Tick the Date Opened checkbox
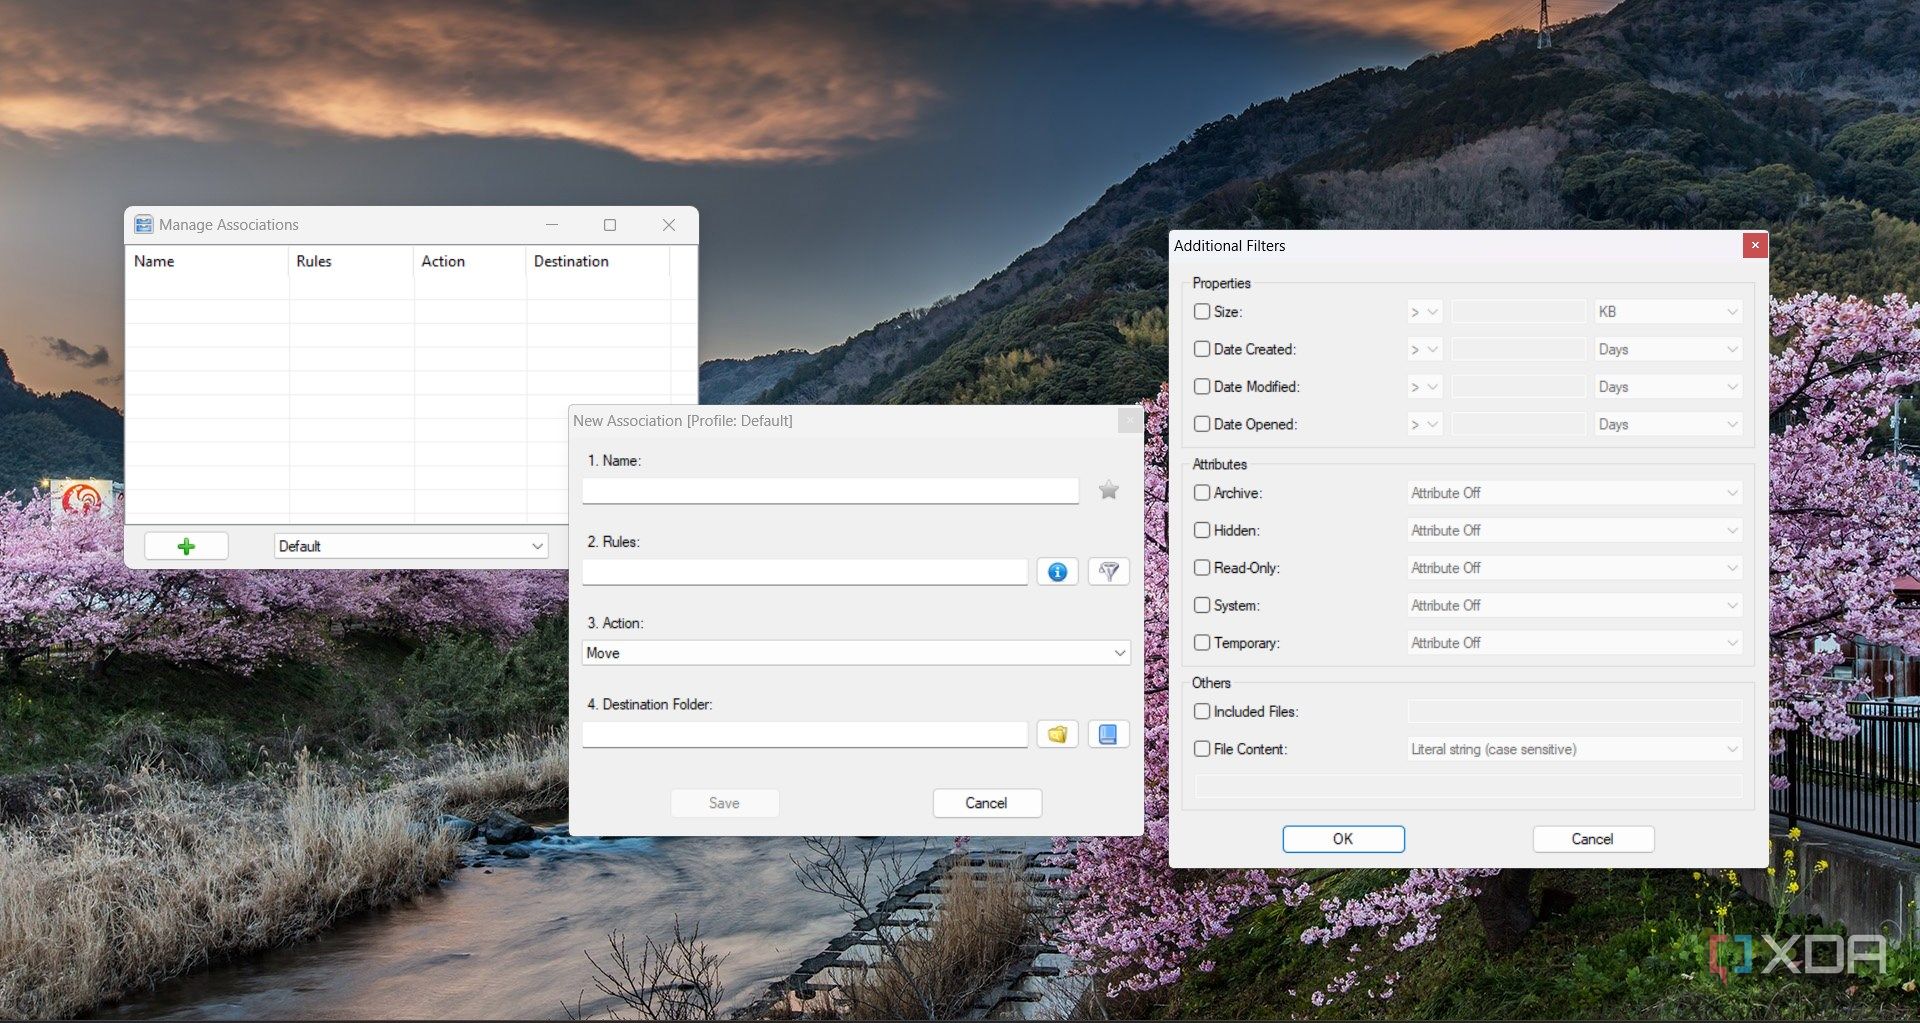The height and width of the screenshot is (1023, 1920). pos(1202,424)
